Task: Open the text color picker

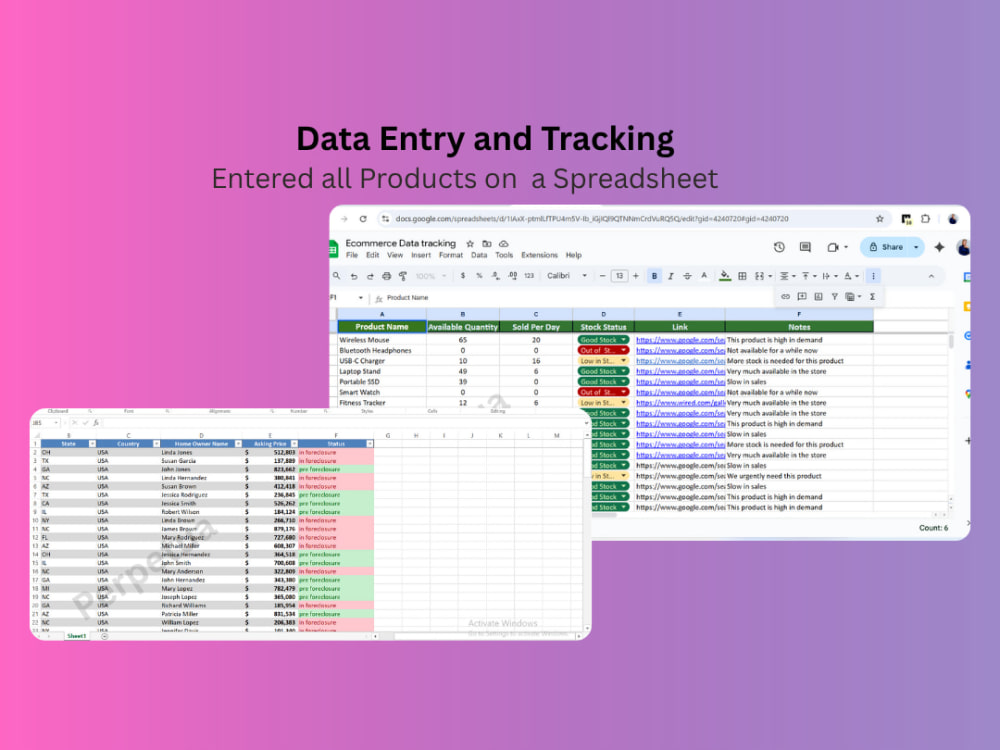Action: click(x=704, y=276)
